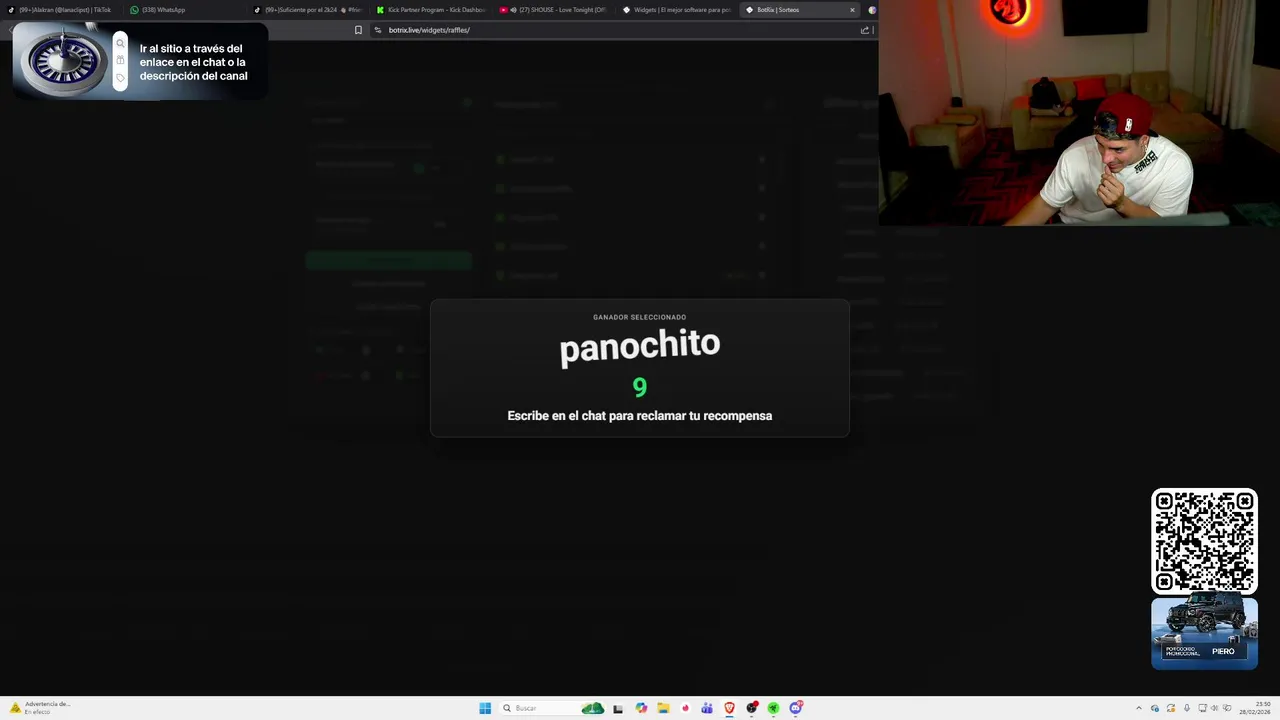Click the streamer webcam feed
The image size is (1280, 720).
point(1079,112)
